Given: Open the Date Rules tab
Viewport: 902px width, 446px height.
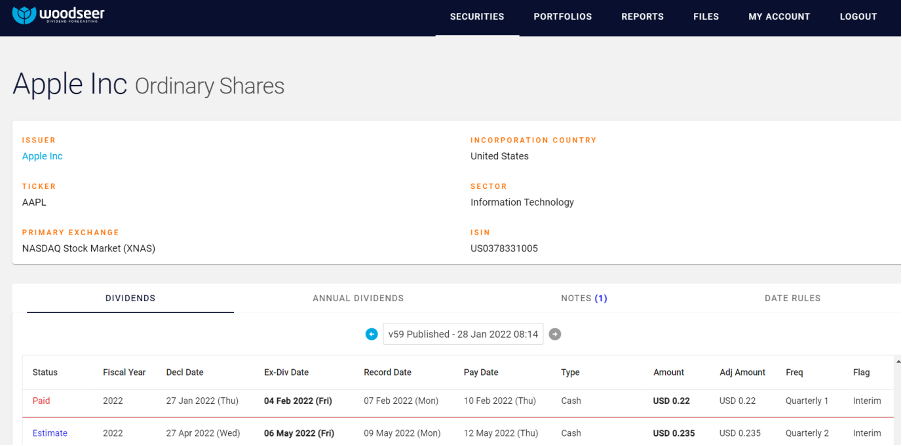Looking at the screenshot, I should 792,298.
